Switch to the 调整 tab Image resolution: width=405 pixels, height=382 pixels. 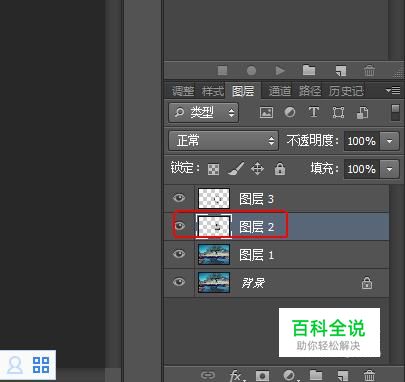(x=183, y=91)
